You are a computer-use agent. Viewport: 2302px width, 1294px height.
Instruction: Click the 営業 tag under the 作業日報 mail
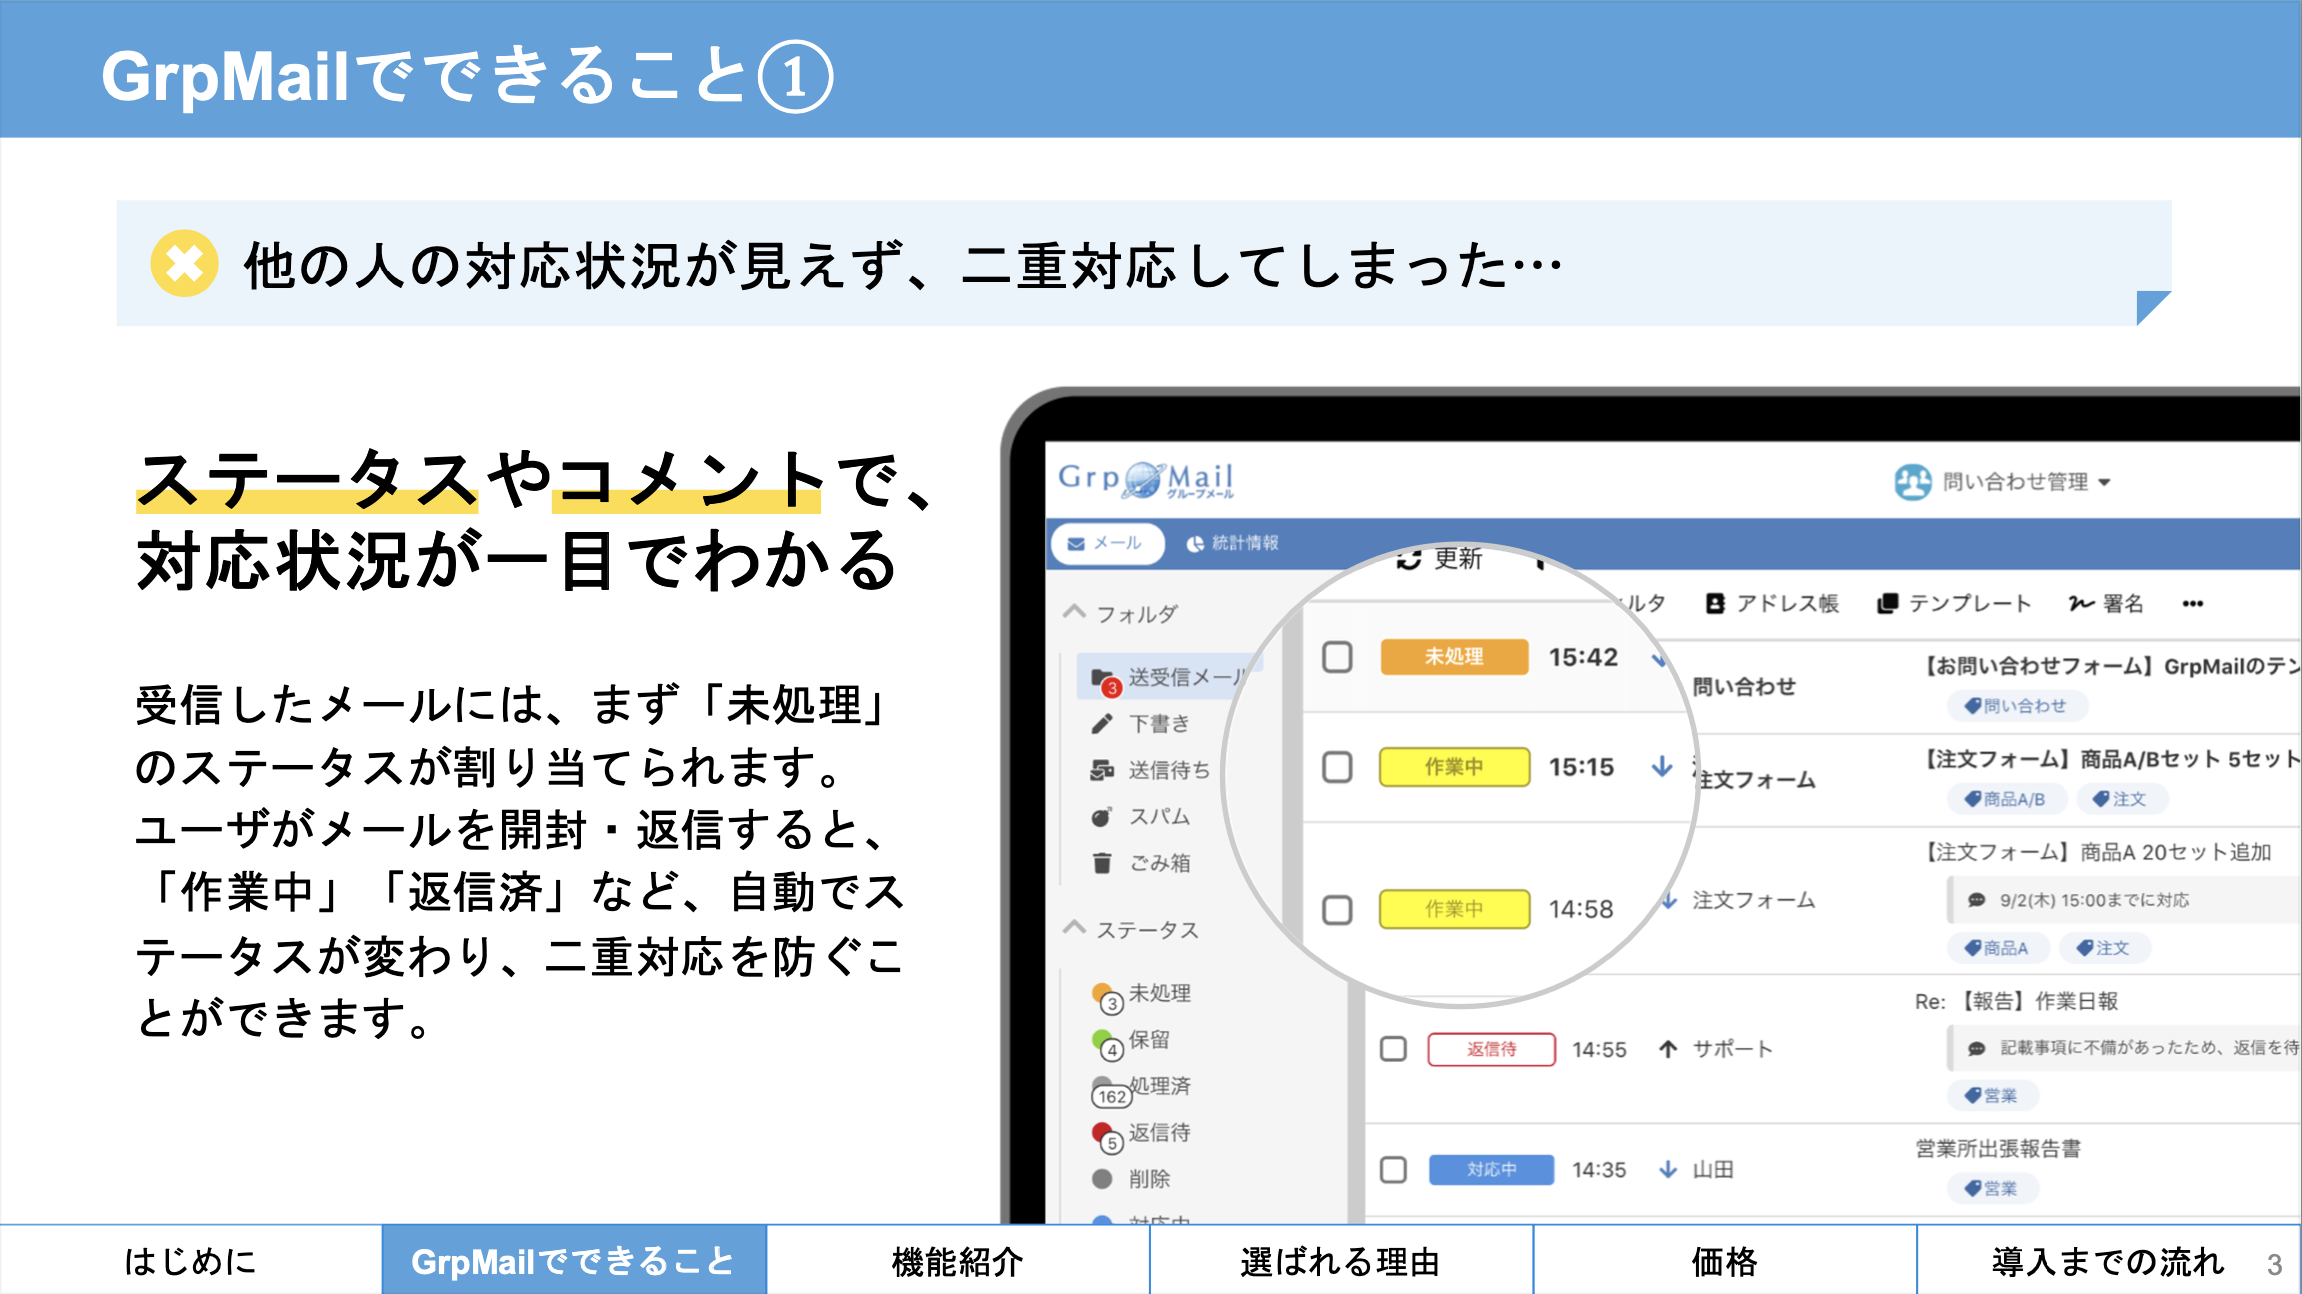click(1991, 1095)
